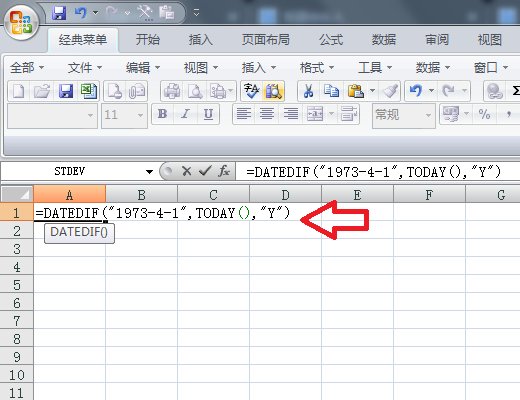Open the Name Box dropdown arrow
The width and height of the screenshot is (520, 400).
[149, 172]
